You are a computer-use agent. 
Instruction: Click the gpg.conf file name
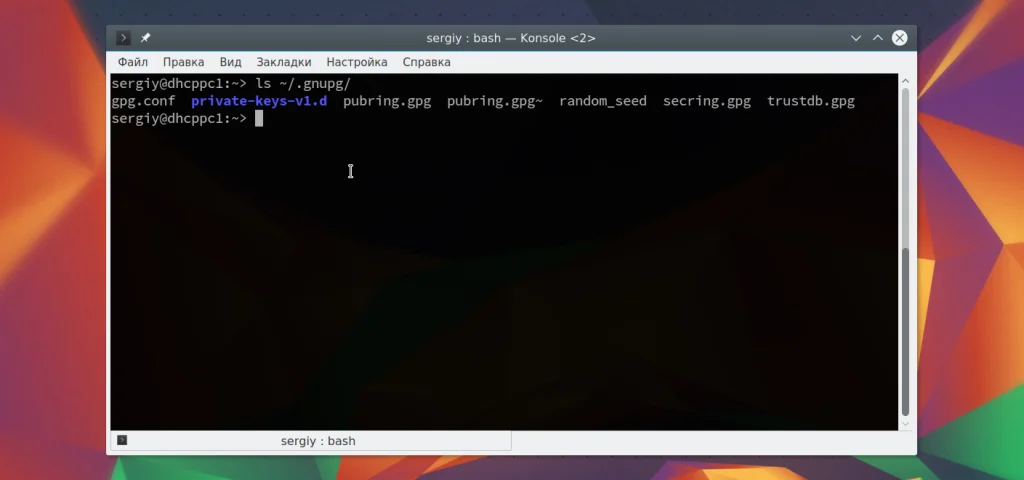coord(143,101)
